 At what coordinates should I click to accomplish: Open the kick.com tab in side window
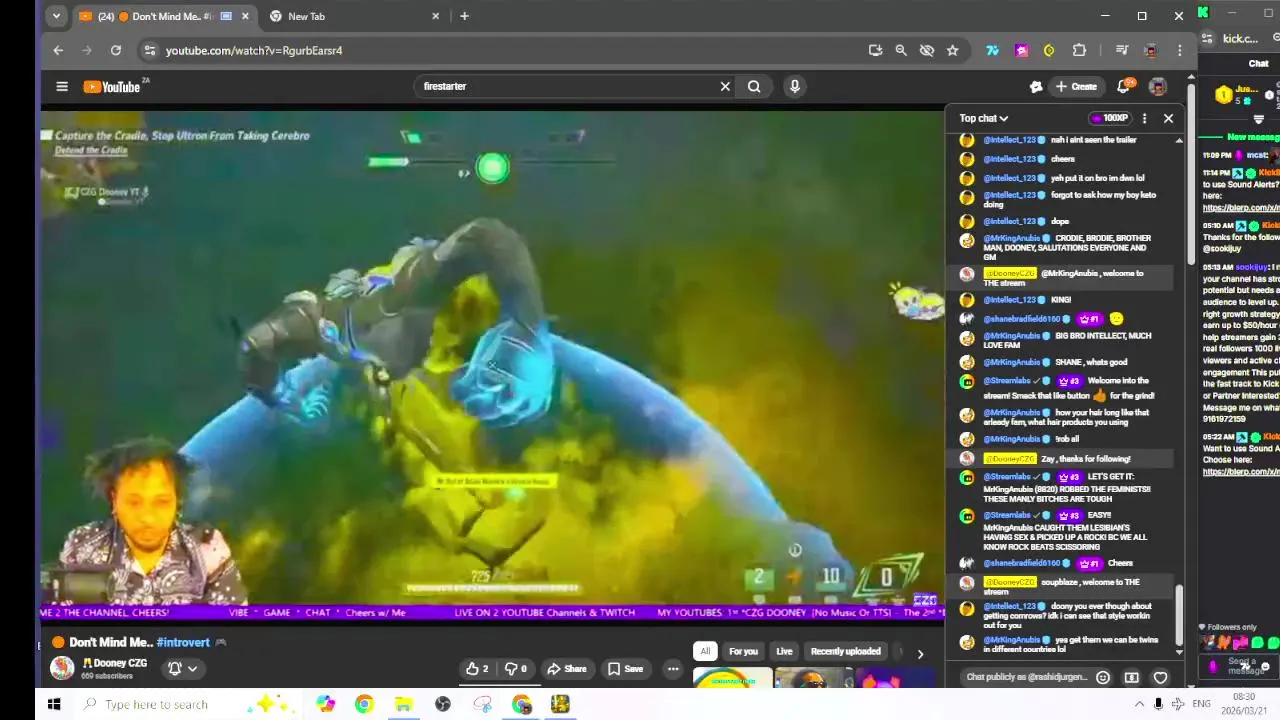(1240, 39)
